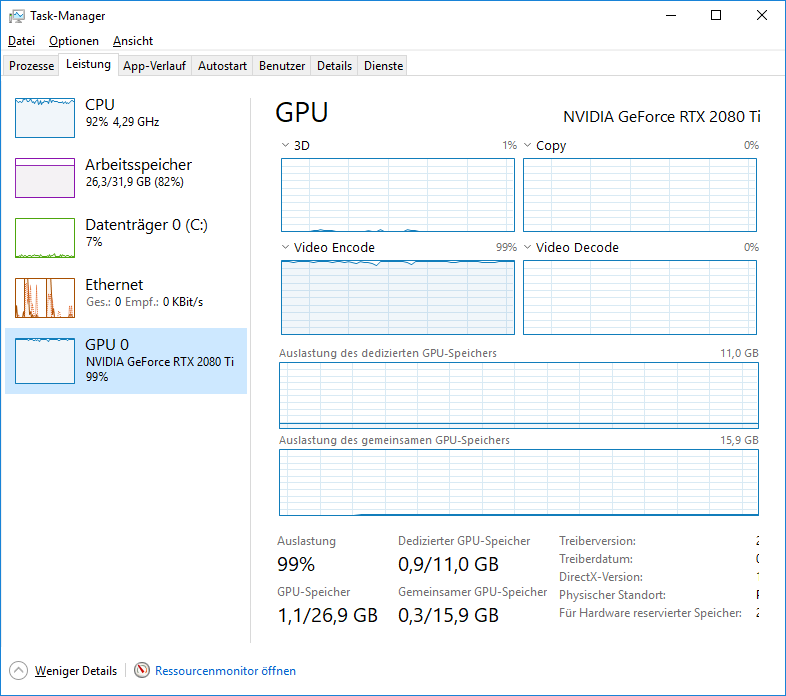Screen dimensions: 786x696
Task: Switch to the Prozesse tab
Action: click(x=32, y=66)
